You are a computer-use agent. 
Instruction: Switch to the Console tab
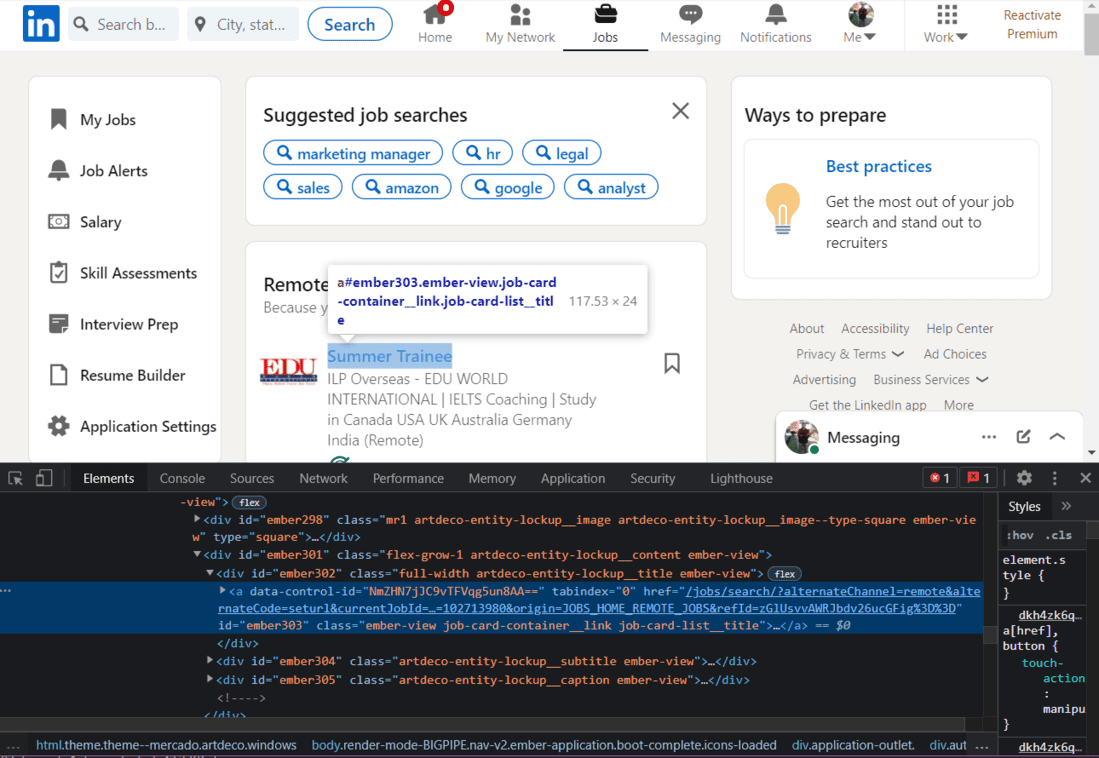point(182,478)
